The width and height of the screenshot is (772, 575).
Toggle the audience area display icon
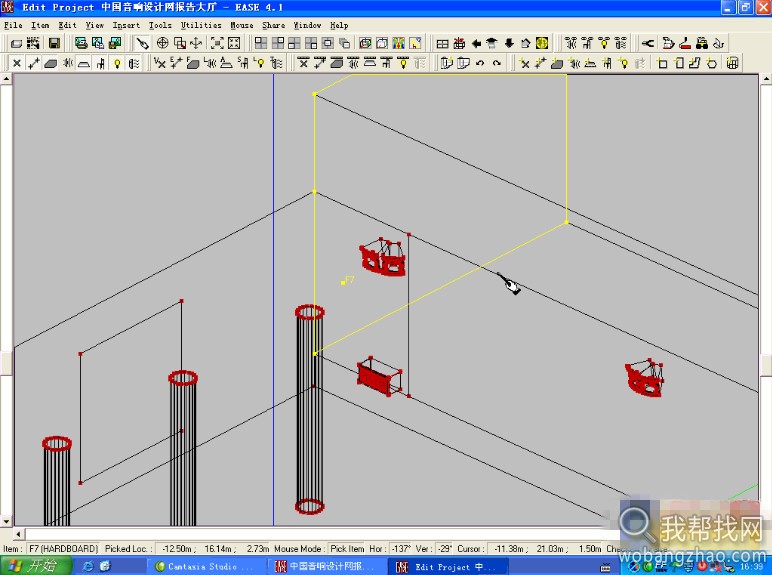click(x=84, y=63)
